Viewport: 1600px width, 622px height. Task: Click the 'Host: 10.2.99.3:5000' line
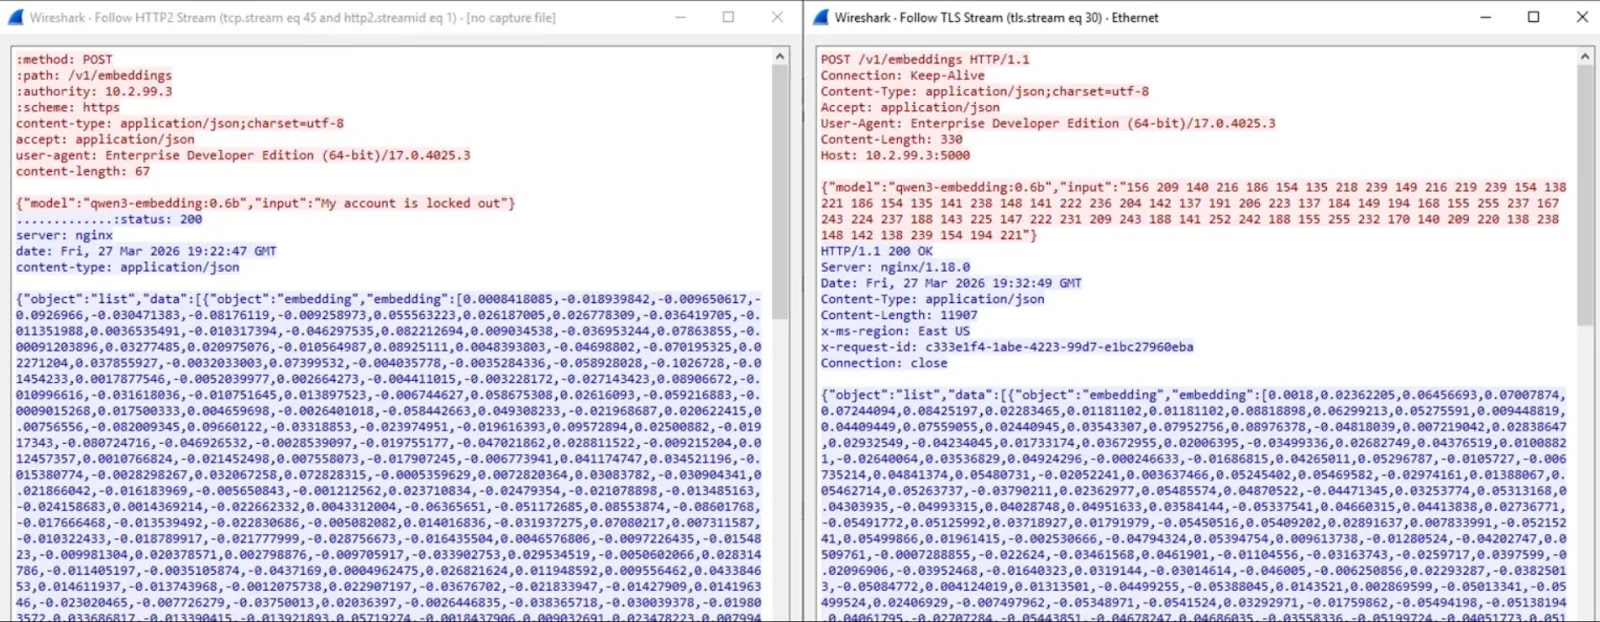coord(895,155)
